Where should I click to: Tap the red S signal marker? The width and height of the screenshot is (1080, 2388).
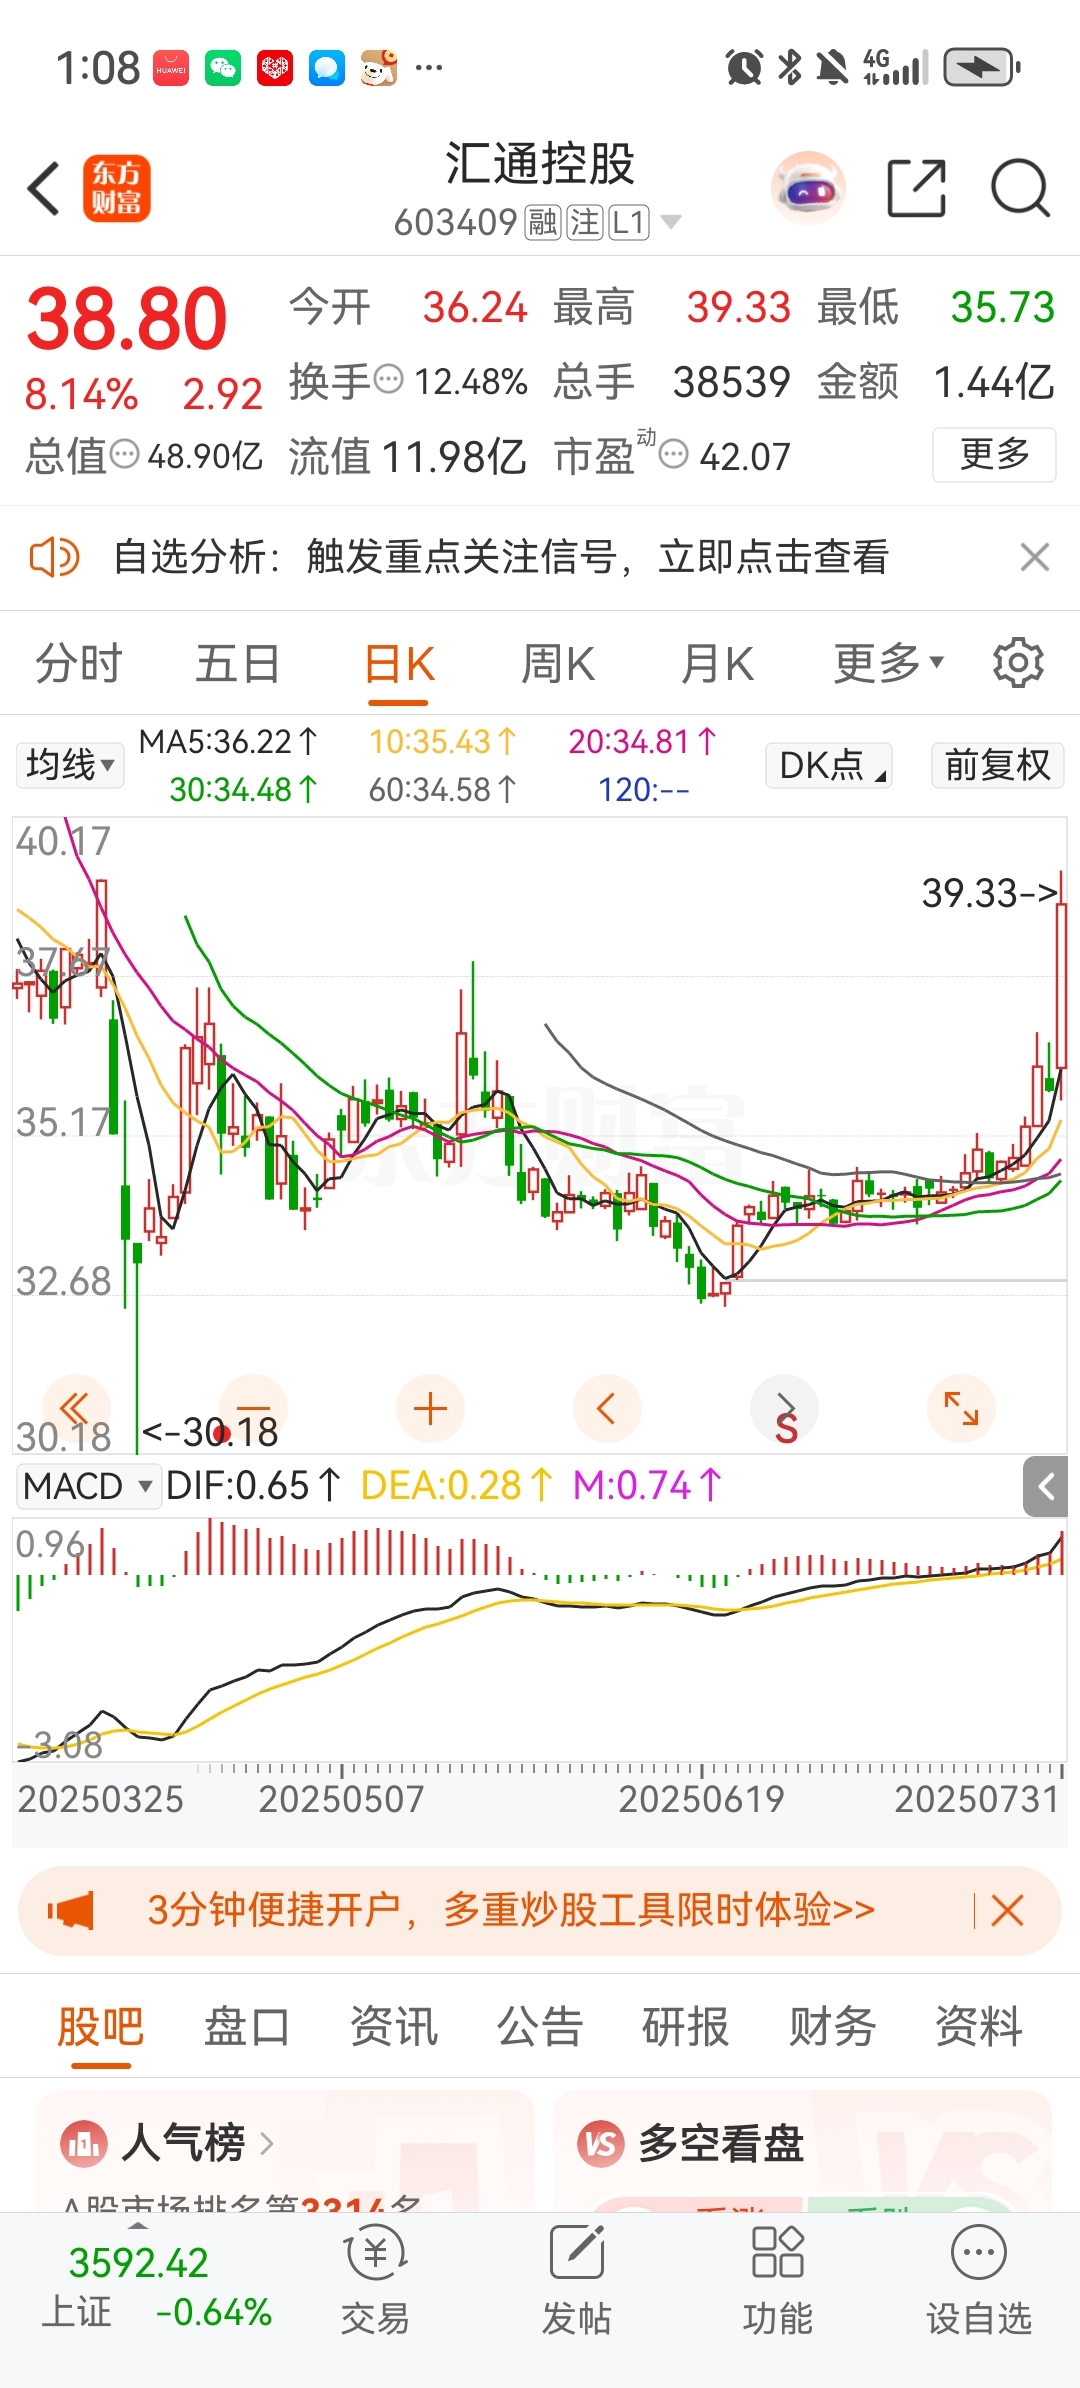787,1428
